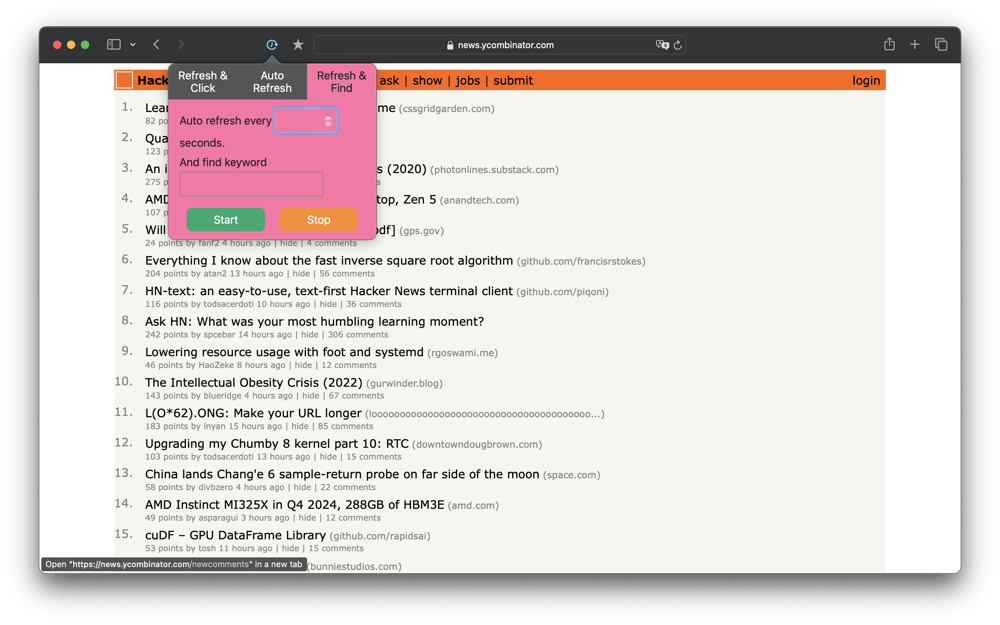The width and height of the screenshot is (1000, 625).
Task: Open the ask link in header
Action: 389,80
